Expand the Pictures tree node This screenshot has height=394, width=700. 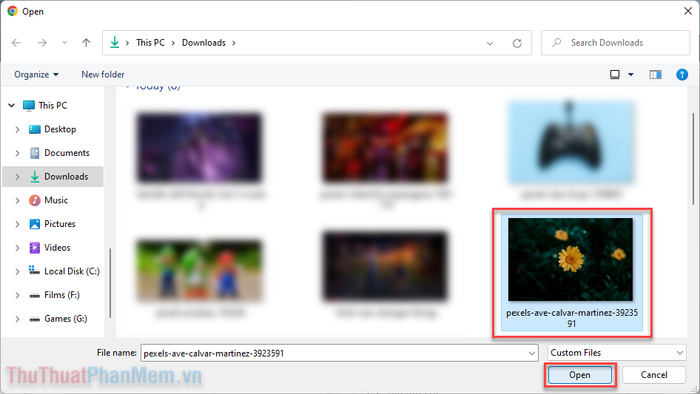[x=17, y=224]
